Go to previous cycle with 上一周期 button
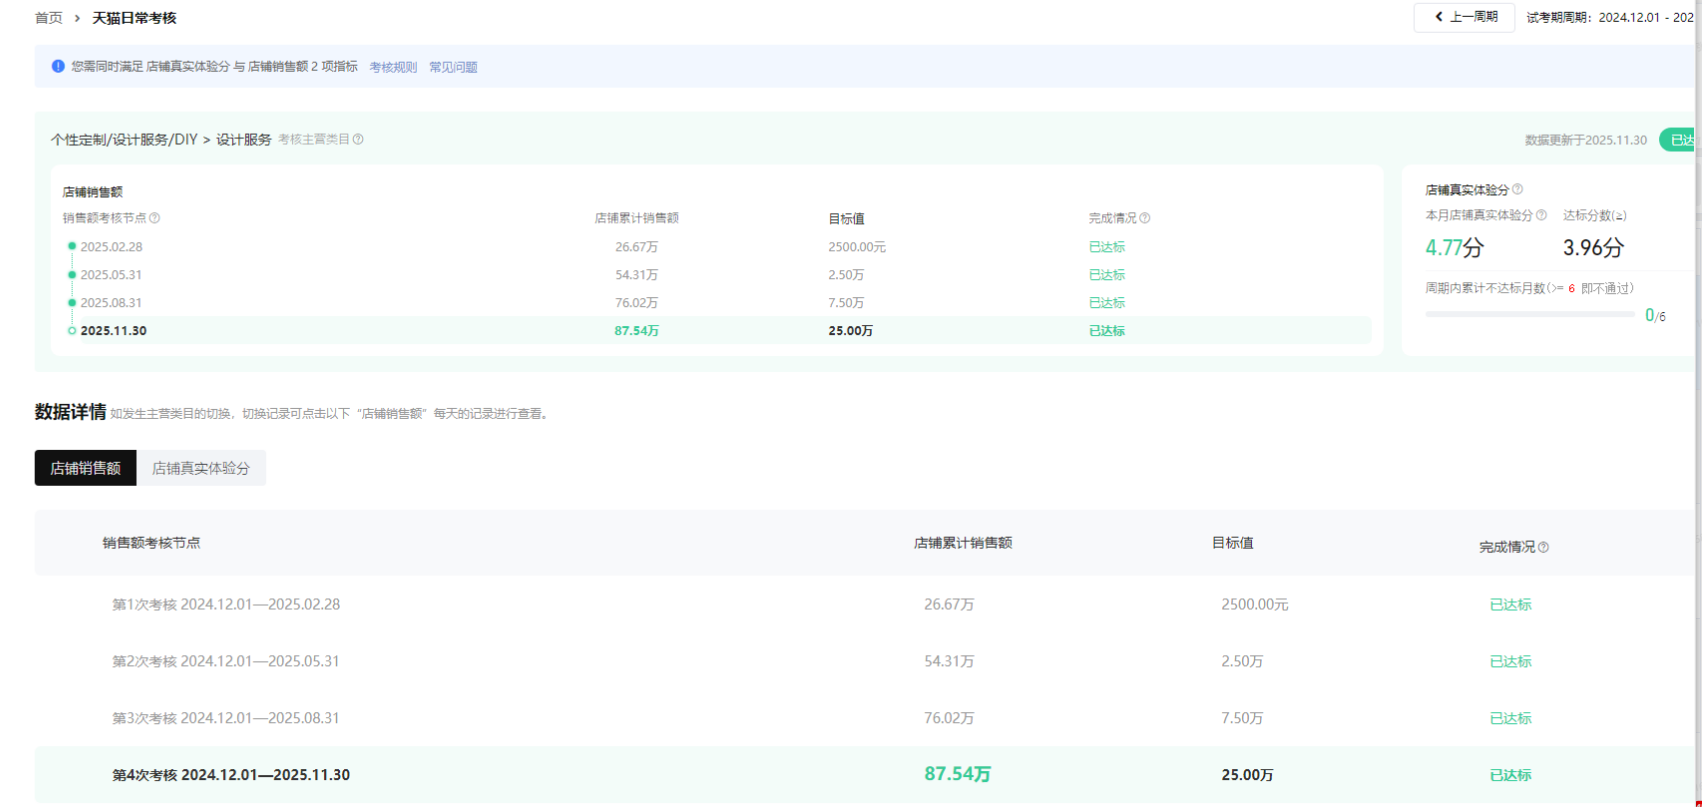The image size is (1702, 807). pos(1464,17)
